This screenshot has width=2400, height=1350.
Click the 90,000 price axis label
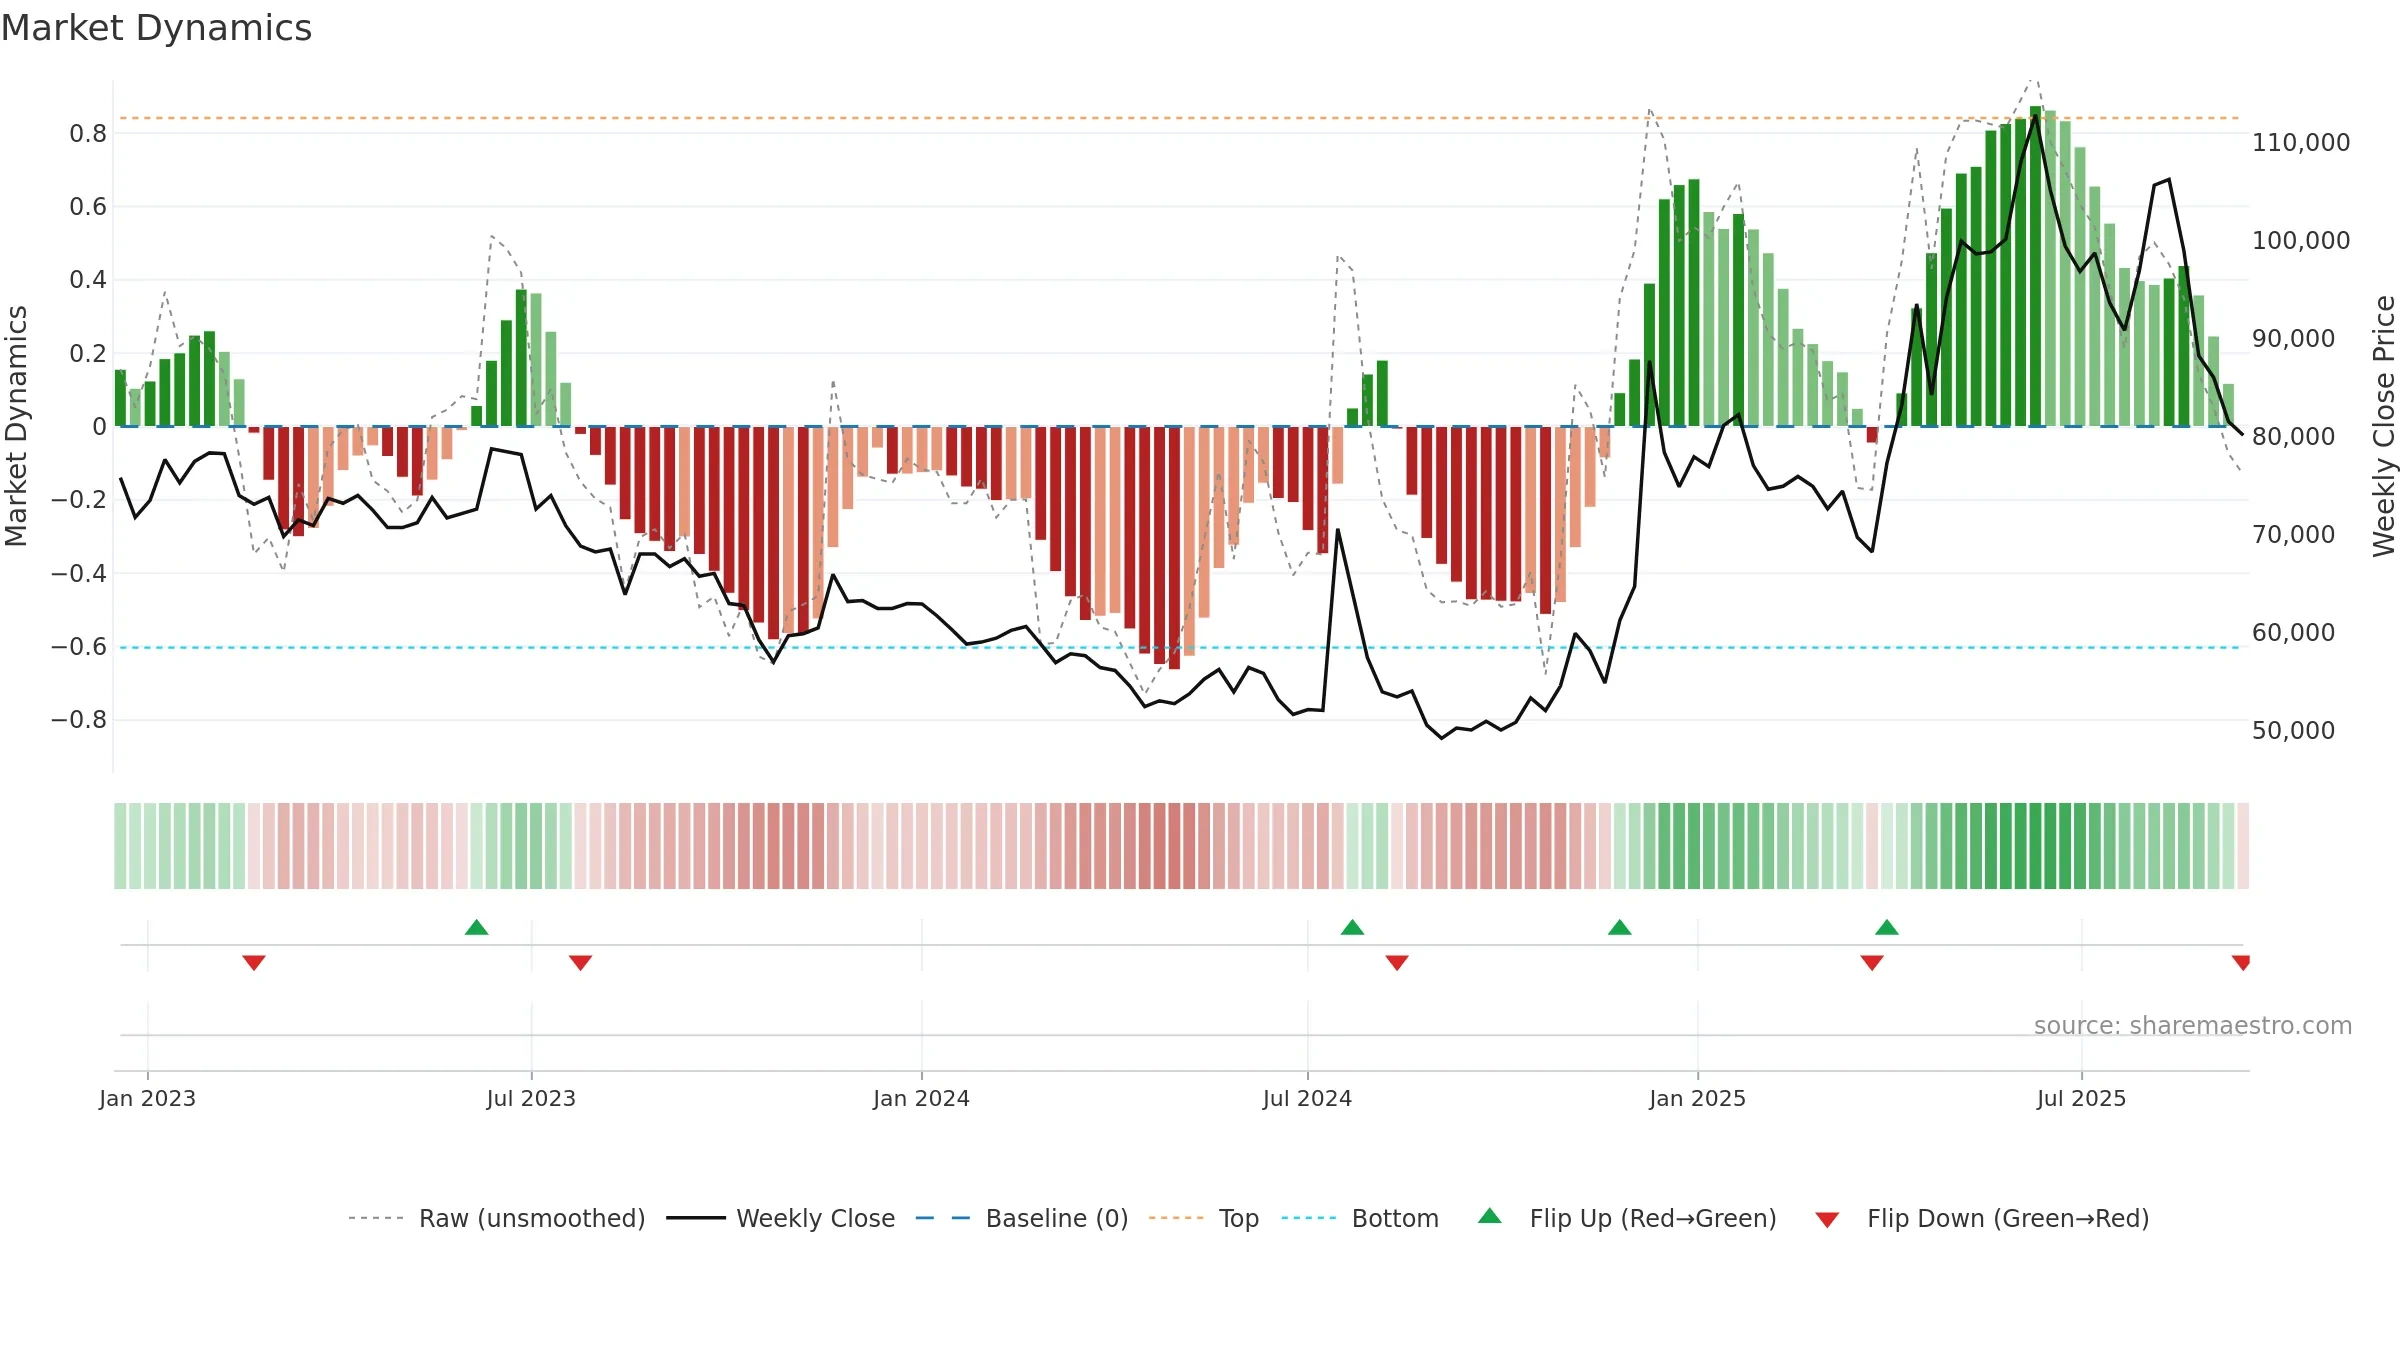click(x=2294, y=339)
